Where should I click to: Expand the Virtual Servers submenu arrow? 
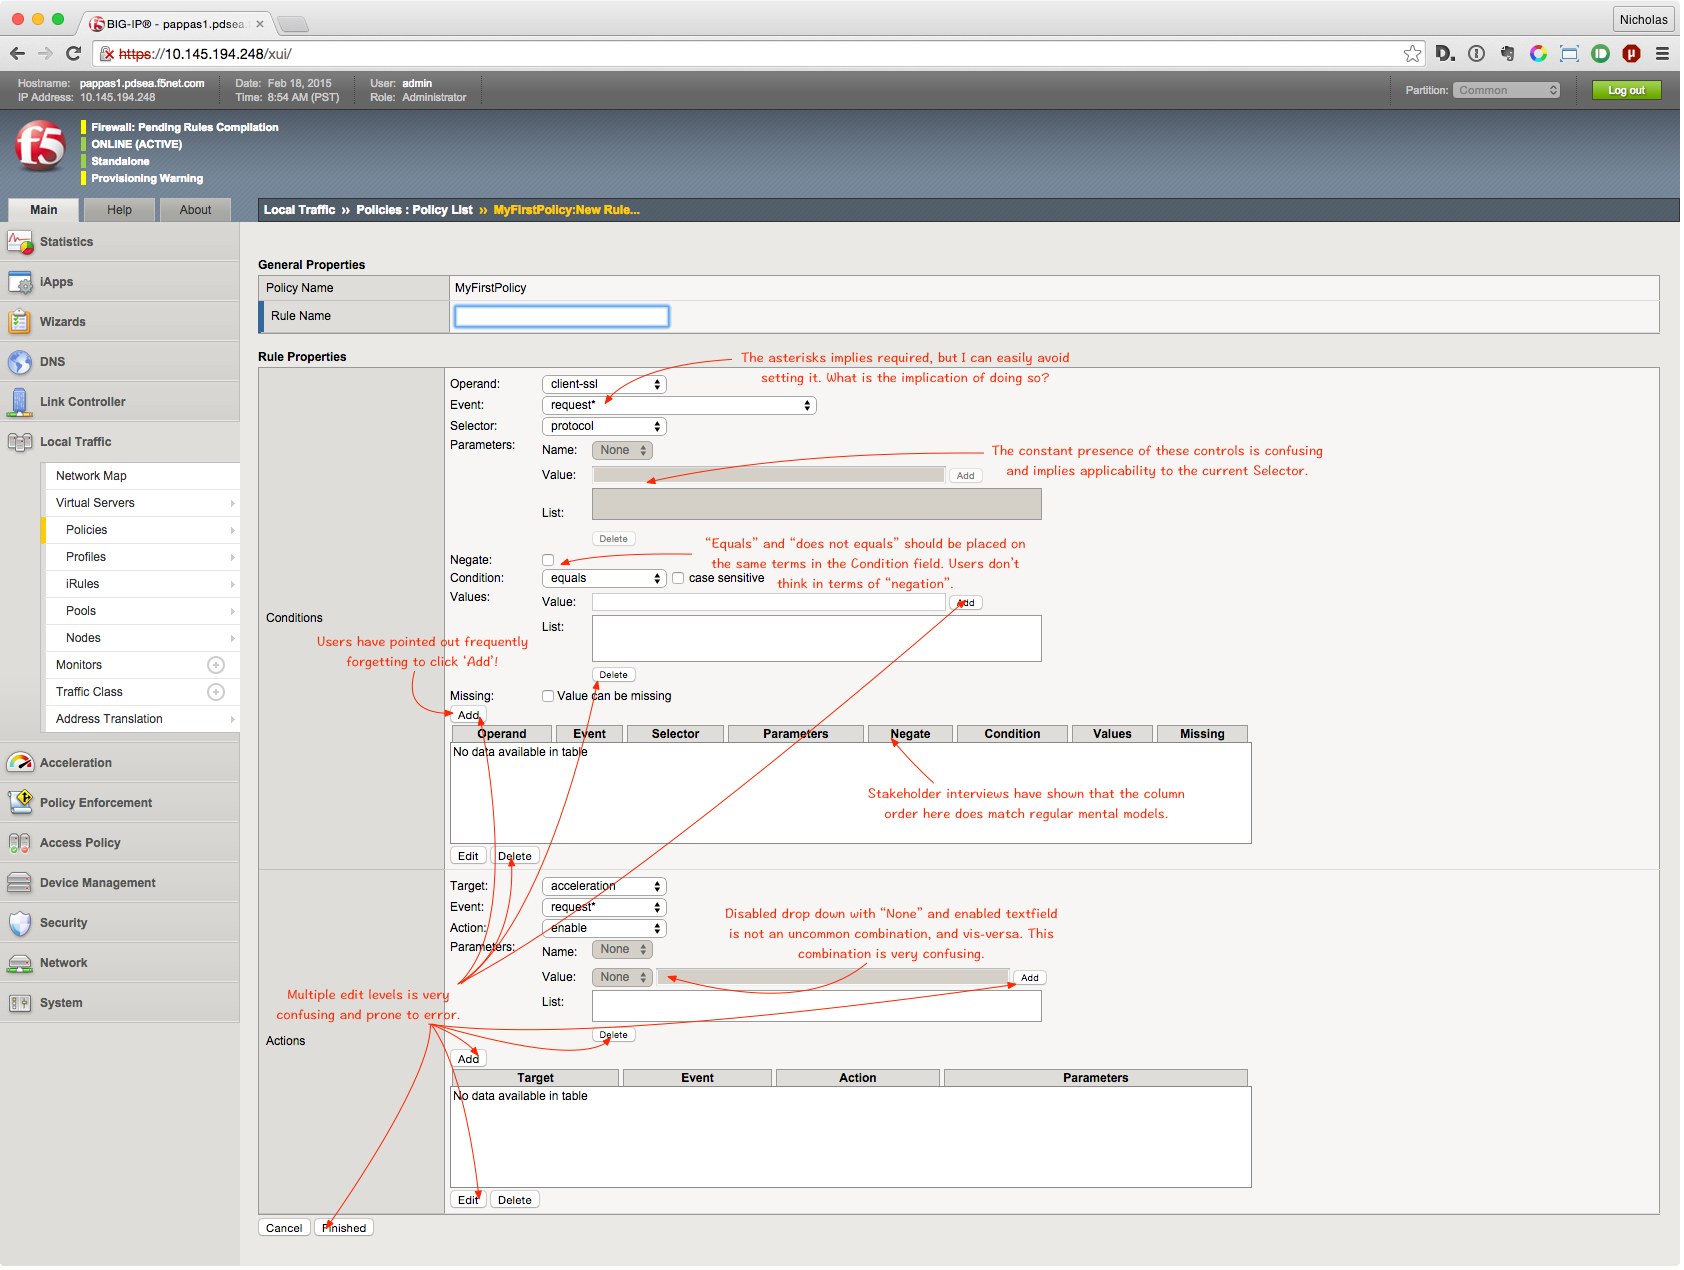tap(233, 503)
